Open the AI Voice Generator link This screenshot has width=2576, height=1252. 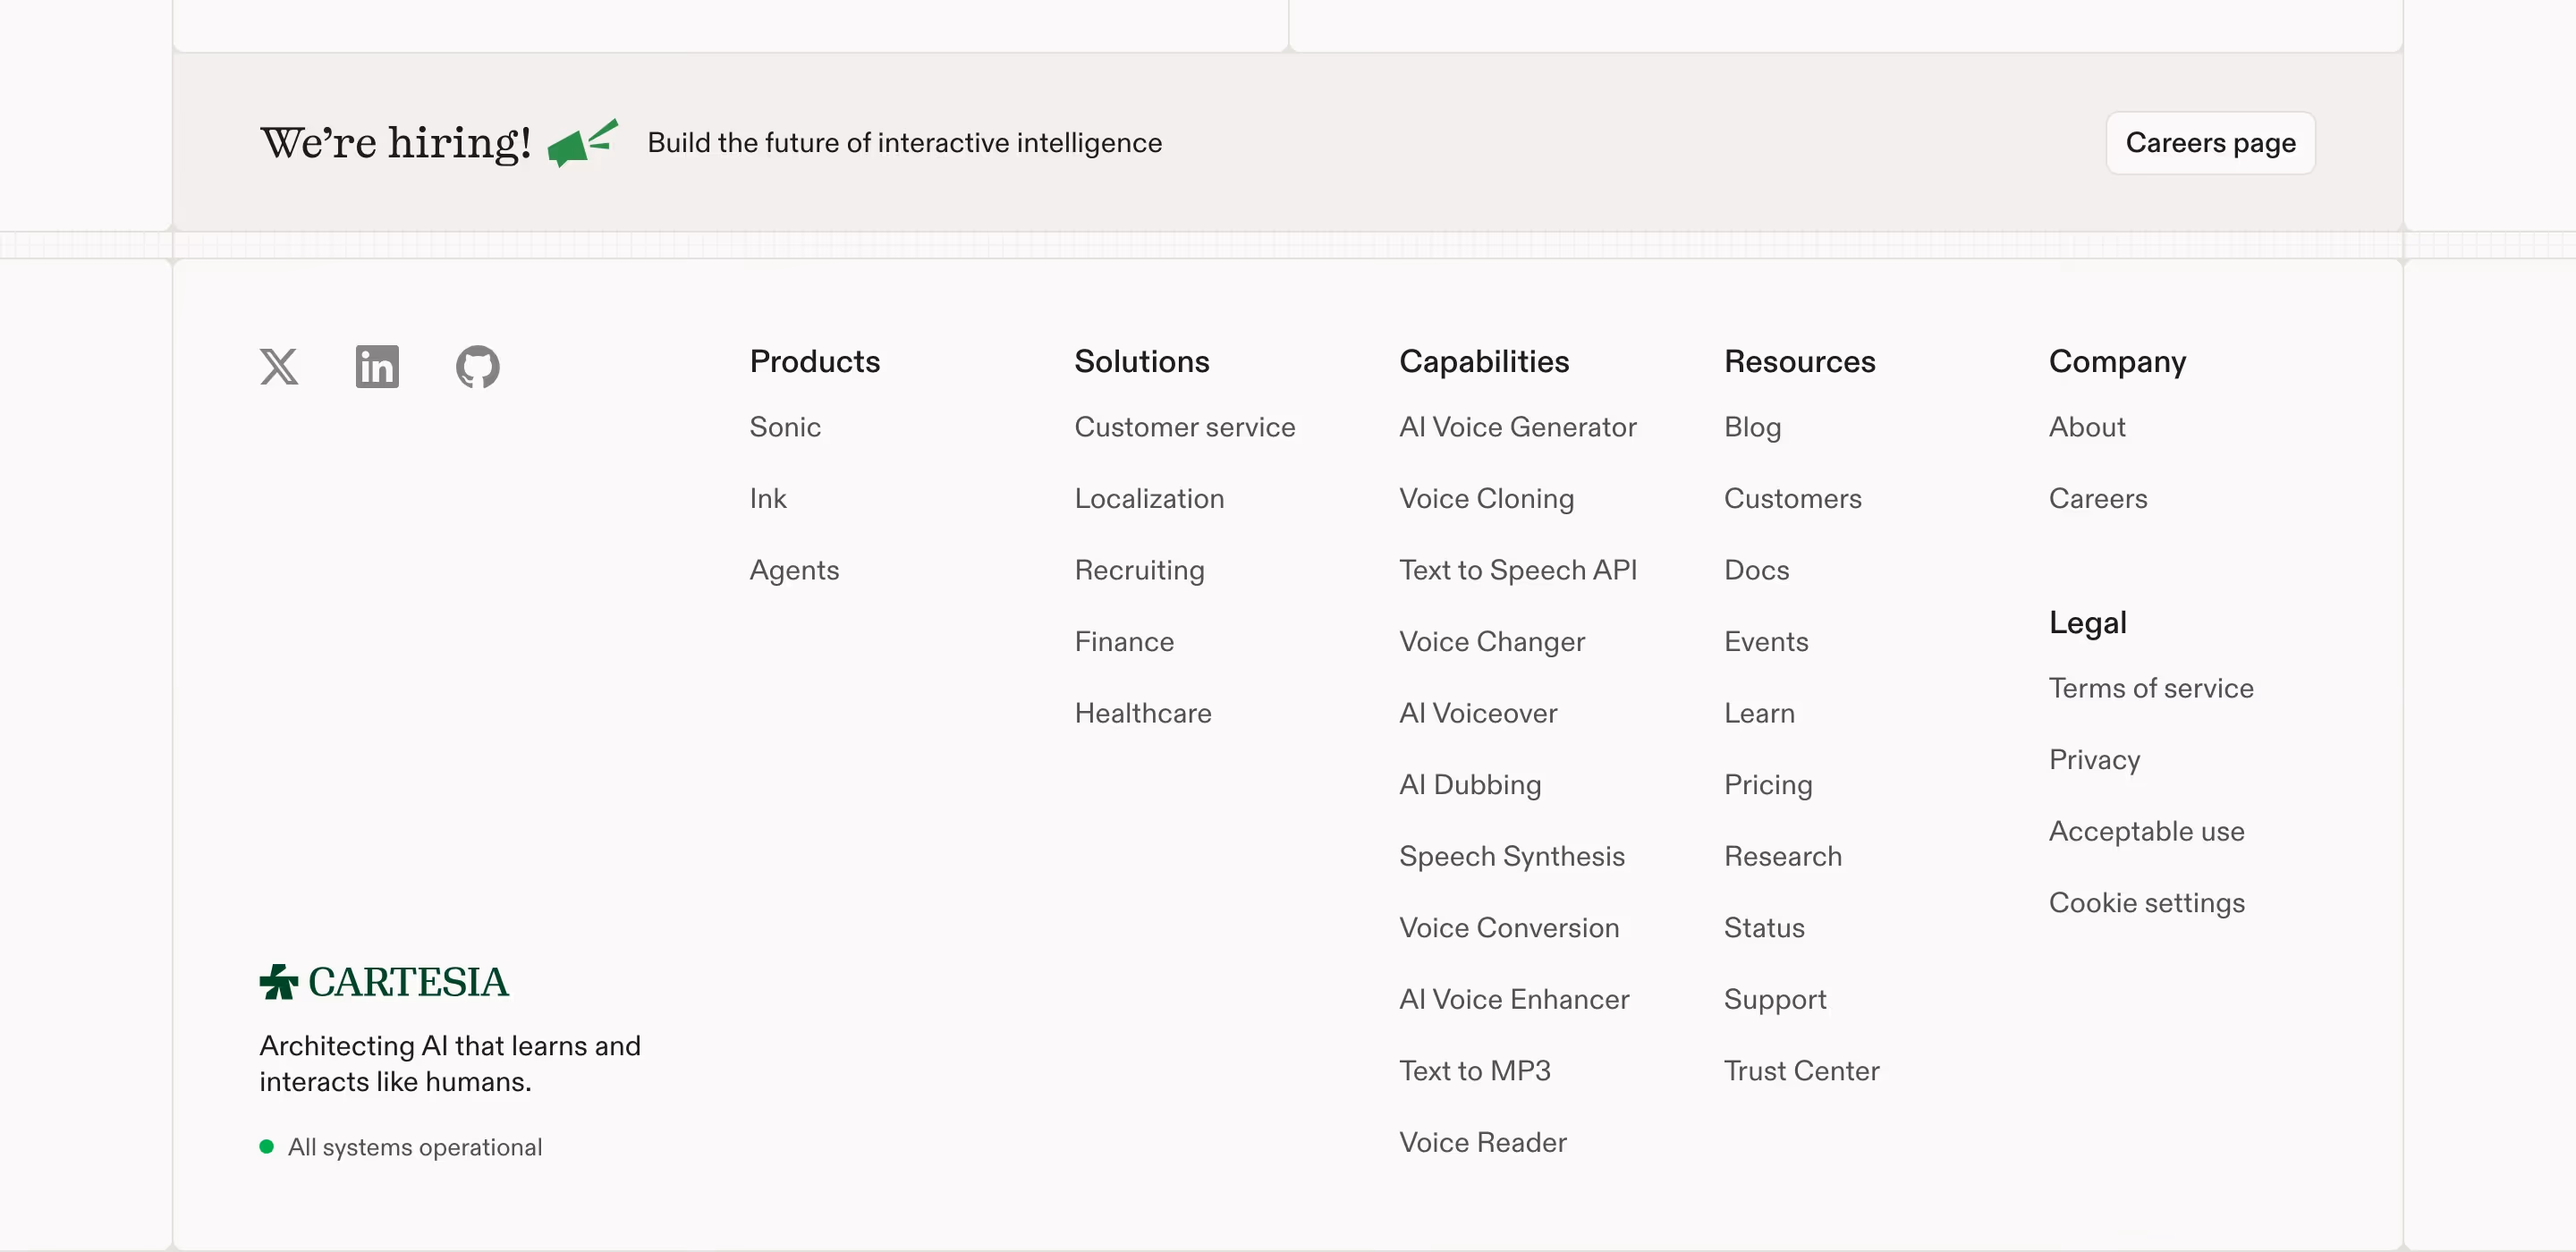(1518, 427)
